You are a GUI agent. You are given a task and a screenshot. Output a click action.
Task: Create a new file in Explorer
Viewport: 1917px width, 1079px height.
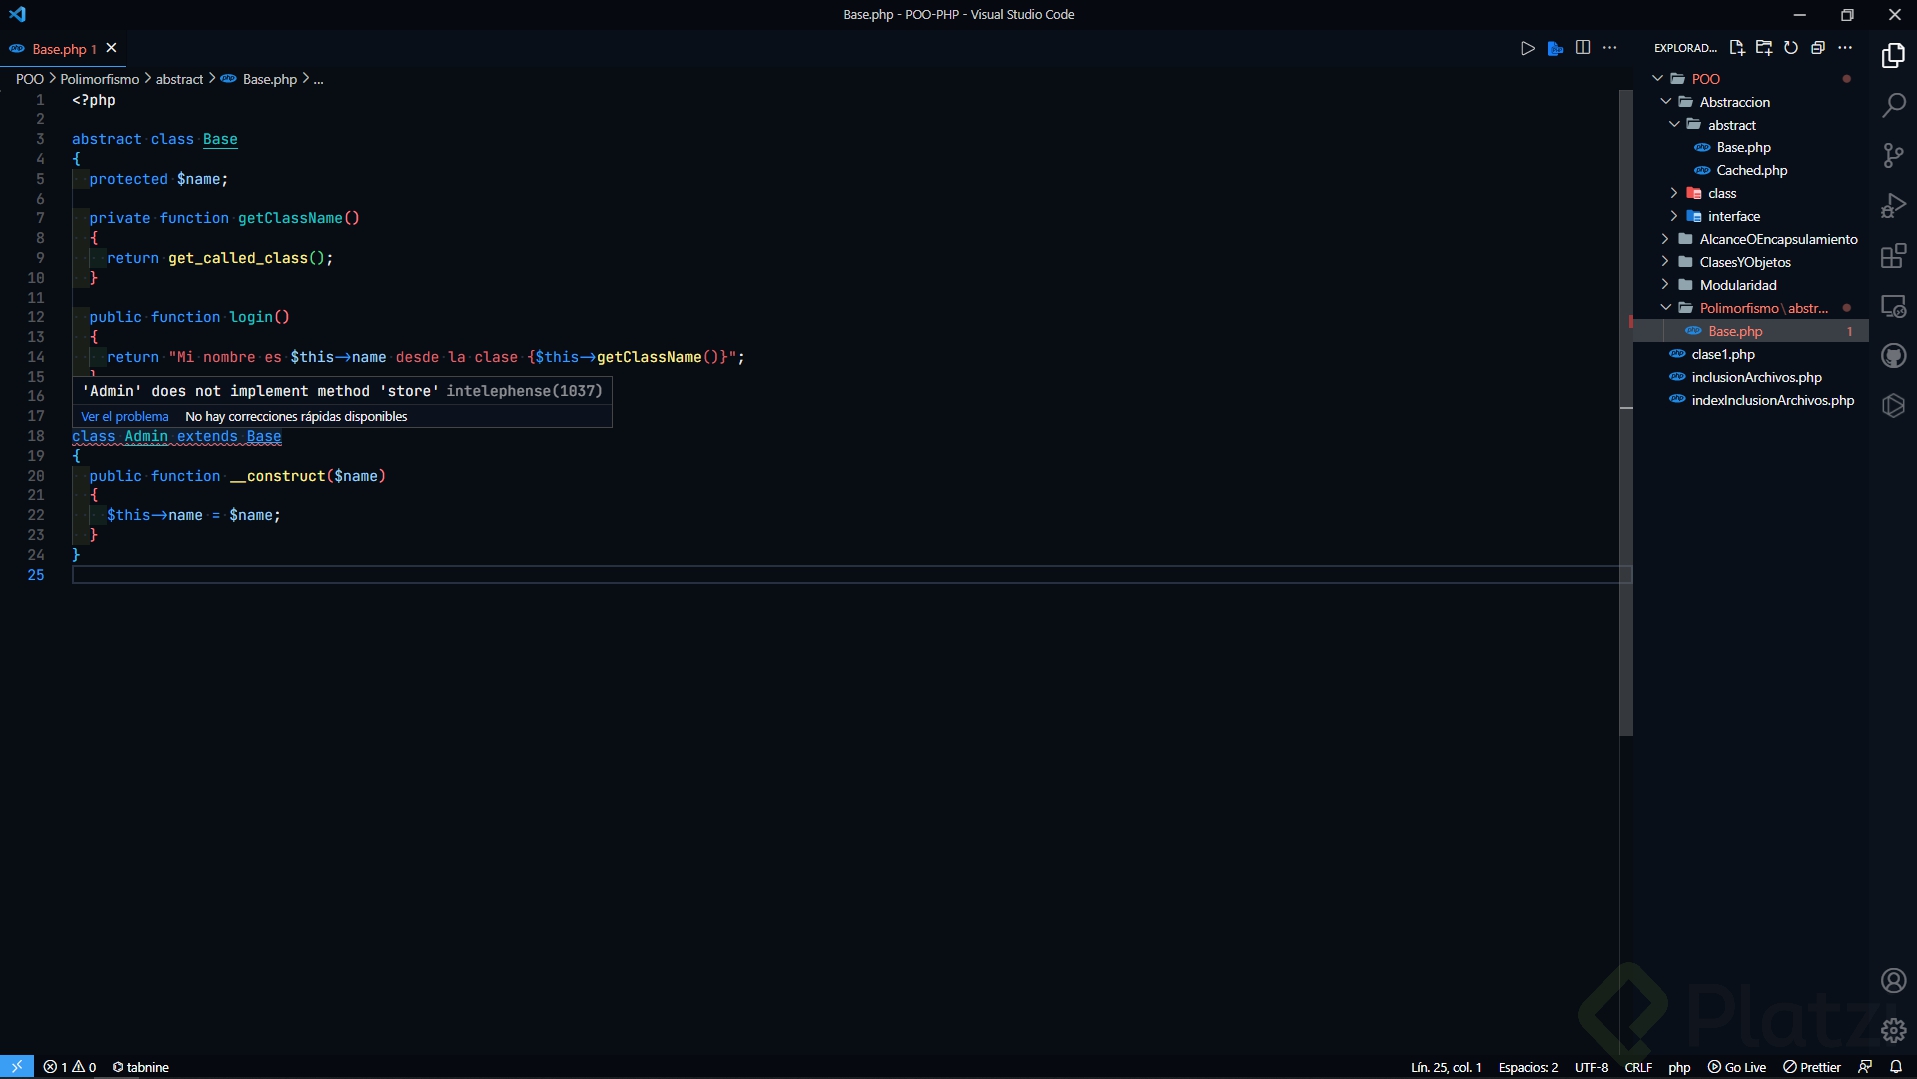1737,48
